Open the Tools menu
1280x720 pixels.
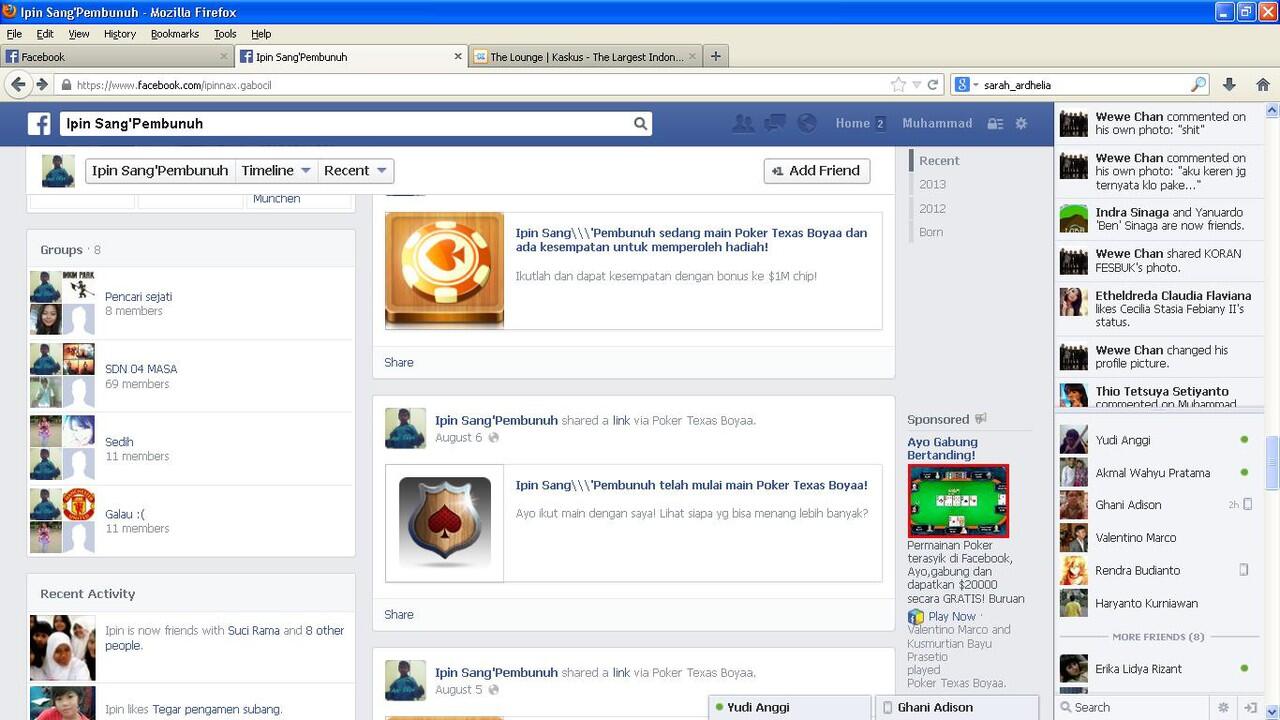225,33
